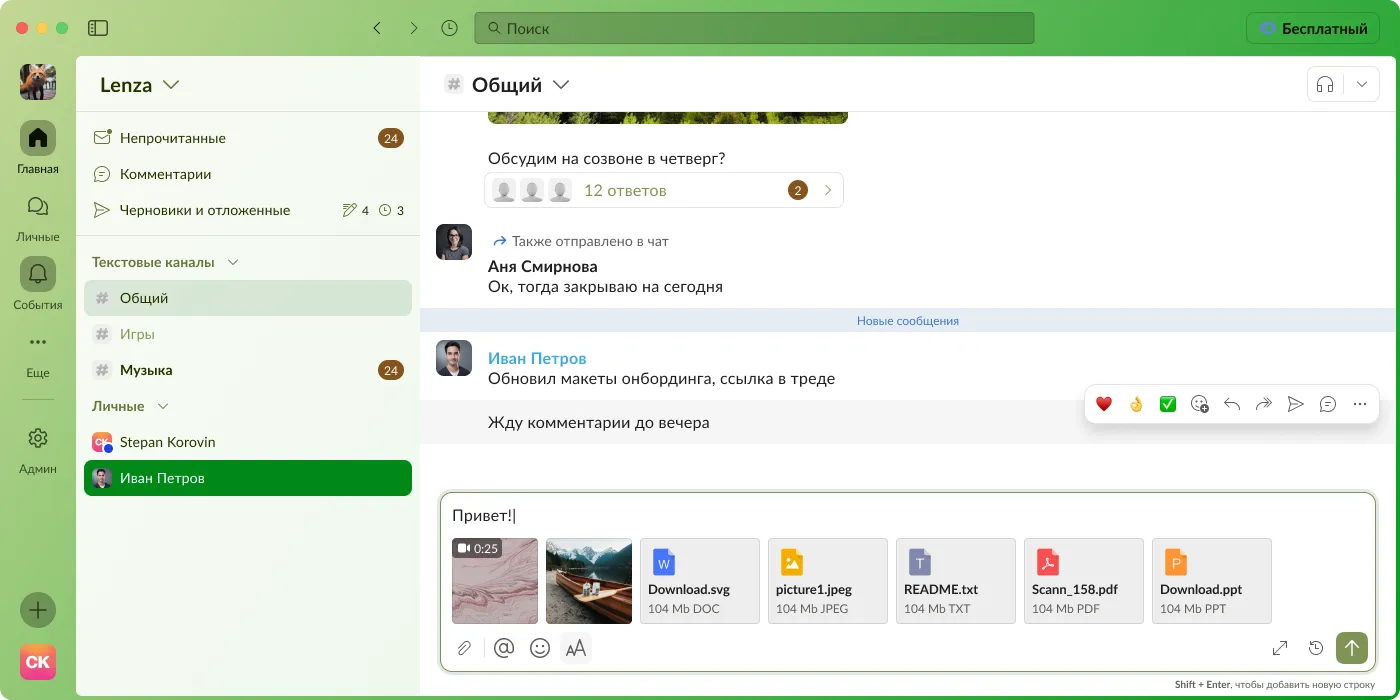Select the Общий channel in sidebar
This screenshot has height=700, width=1400.
[x=248, y=298]
